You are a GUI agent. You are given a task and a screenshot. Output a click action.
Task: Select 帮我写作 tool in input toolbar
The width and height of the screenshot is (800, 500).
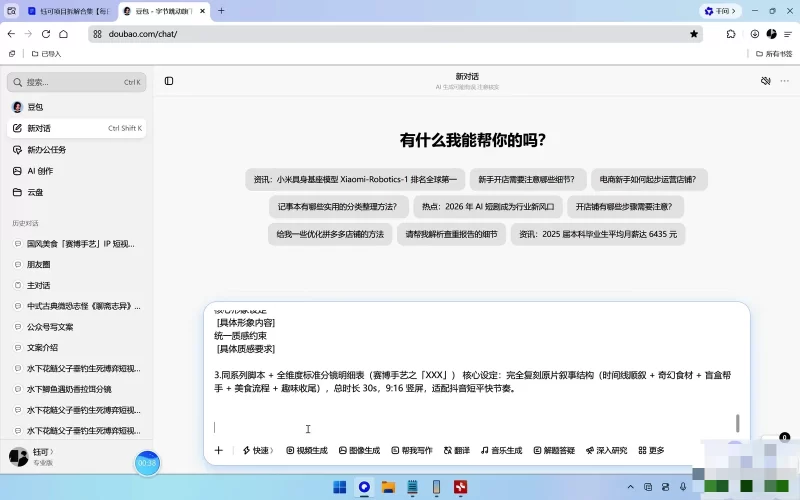[x=412, y=451]
